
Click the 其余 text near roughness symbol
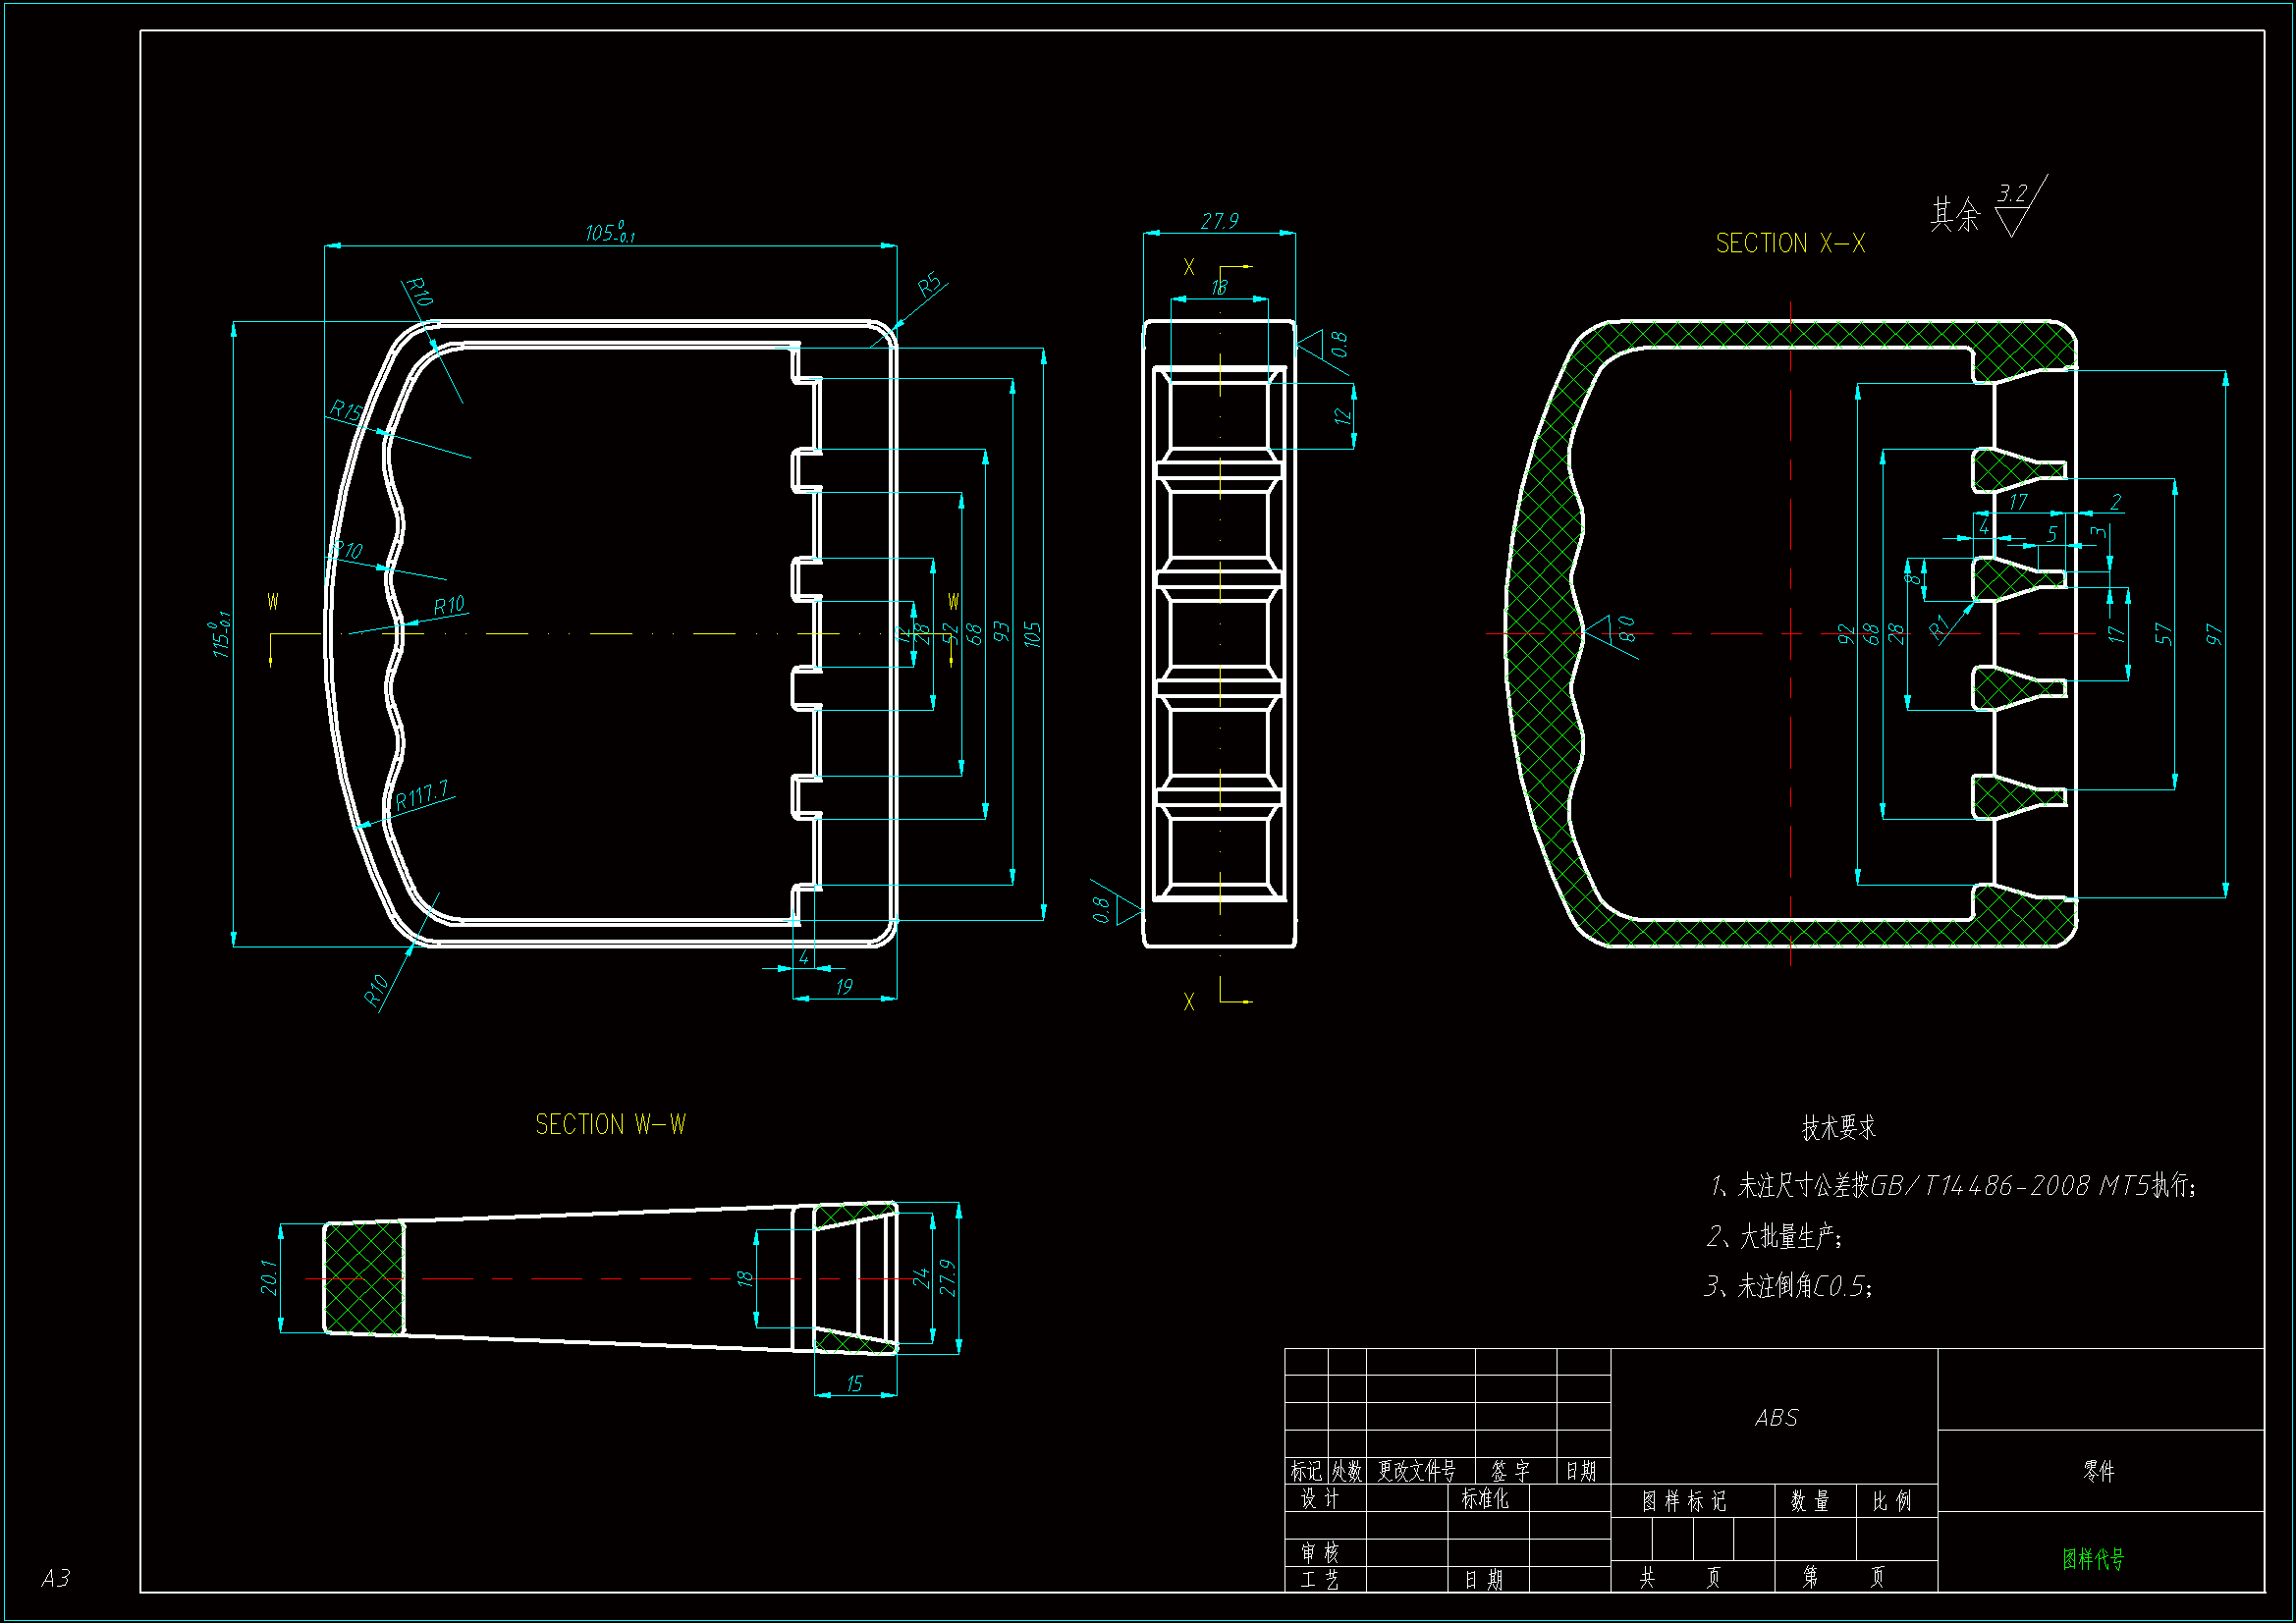1953,214
